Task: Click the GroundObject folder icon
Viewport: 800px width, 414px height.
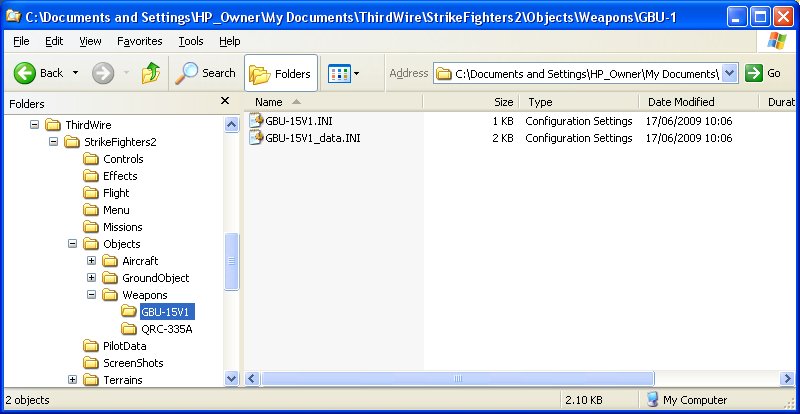Action: click(x=110, y=278)
